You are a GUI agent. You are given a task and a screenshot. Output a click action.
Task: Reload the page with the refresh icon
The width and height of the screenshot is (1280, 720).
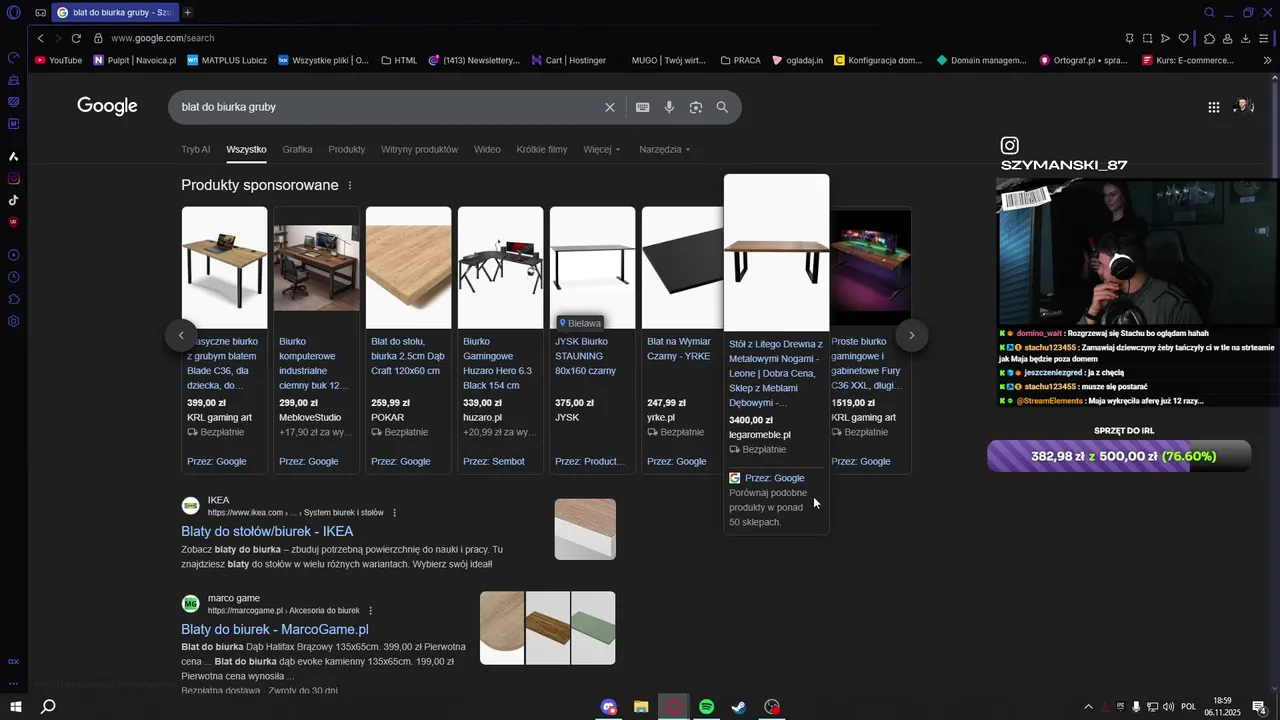(x=76, y=38)
